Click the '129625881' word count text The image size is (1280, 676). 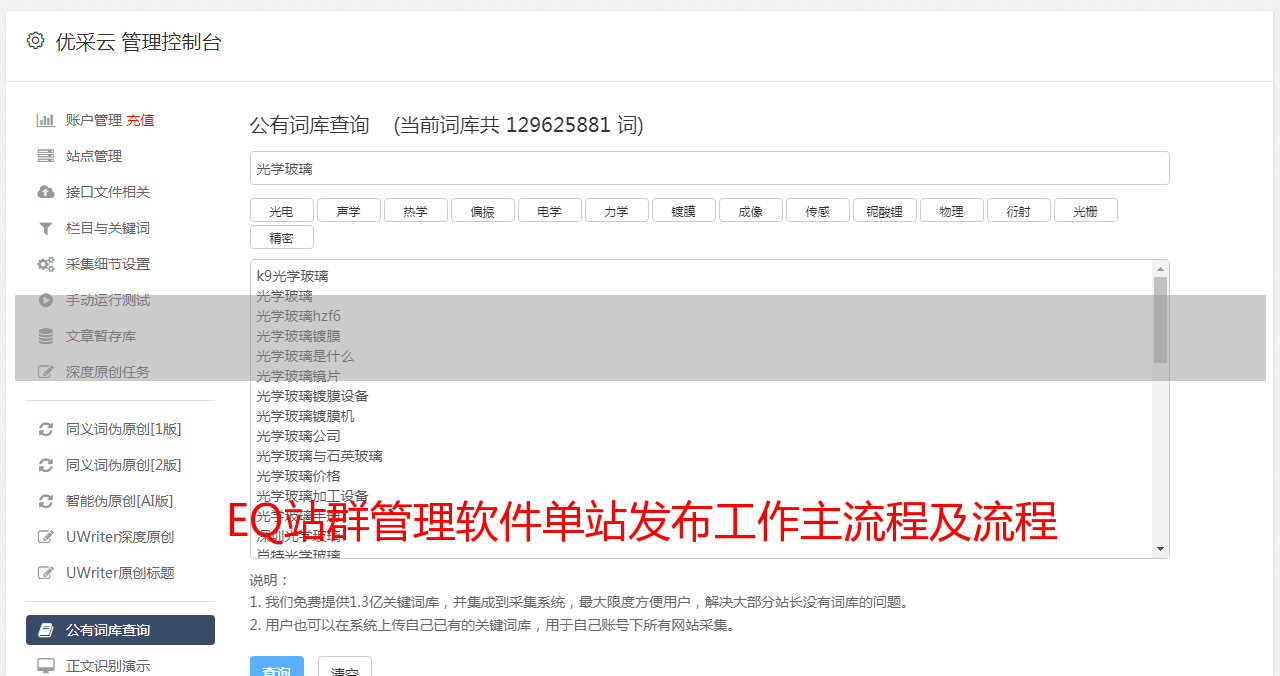[558, 125]
